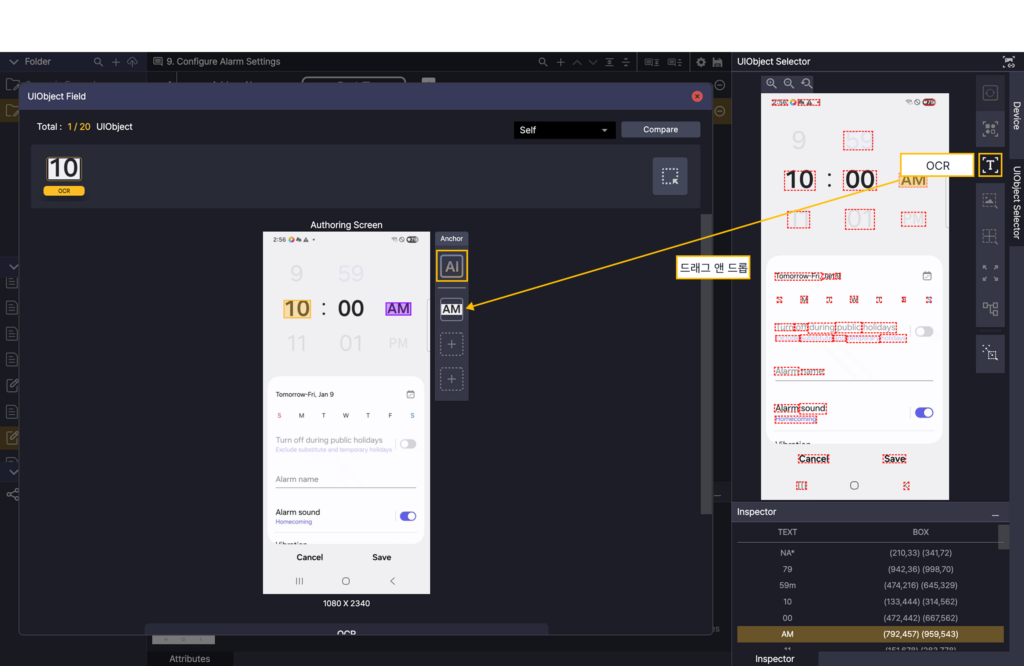Minimize the Inspector panel
1024x666 pixels.
[995, 513]
